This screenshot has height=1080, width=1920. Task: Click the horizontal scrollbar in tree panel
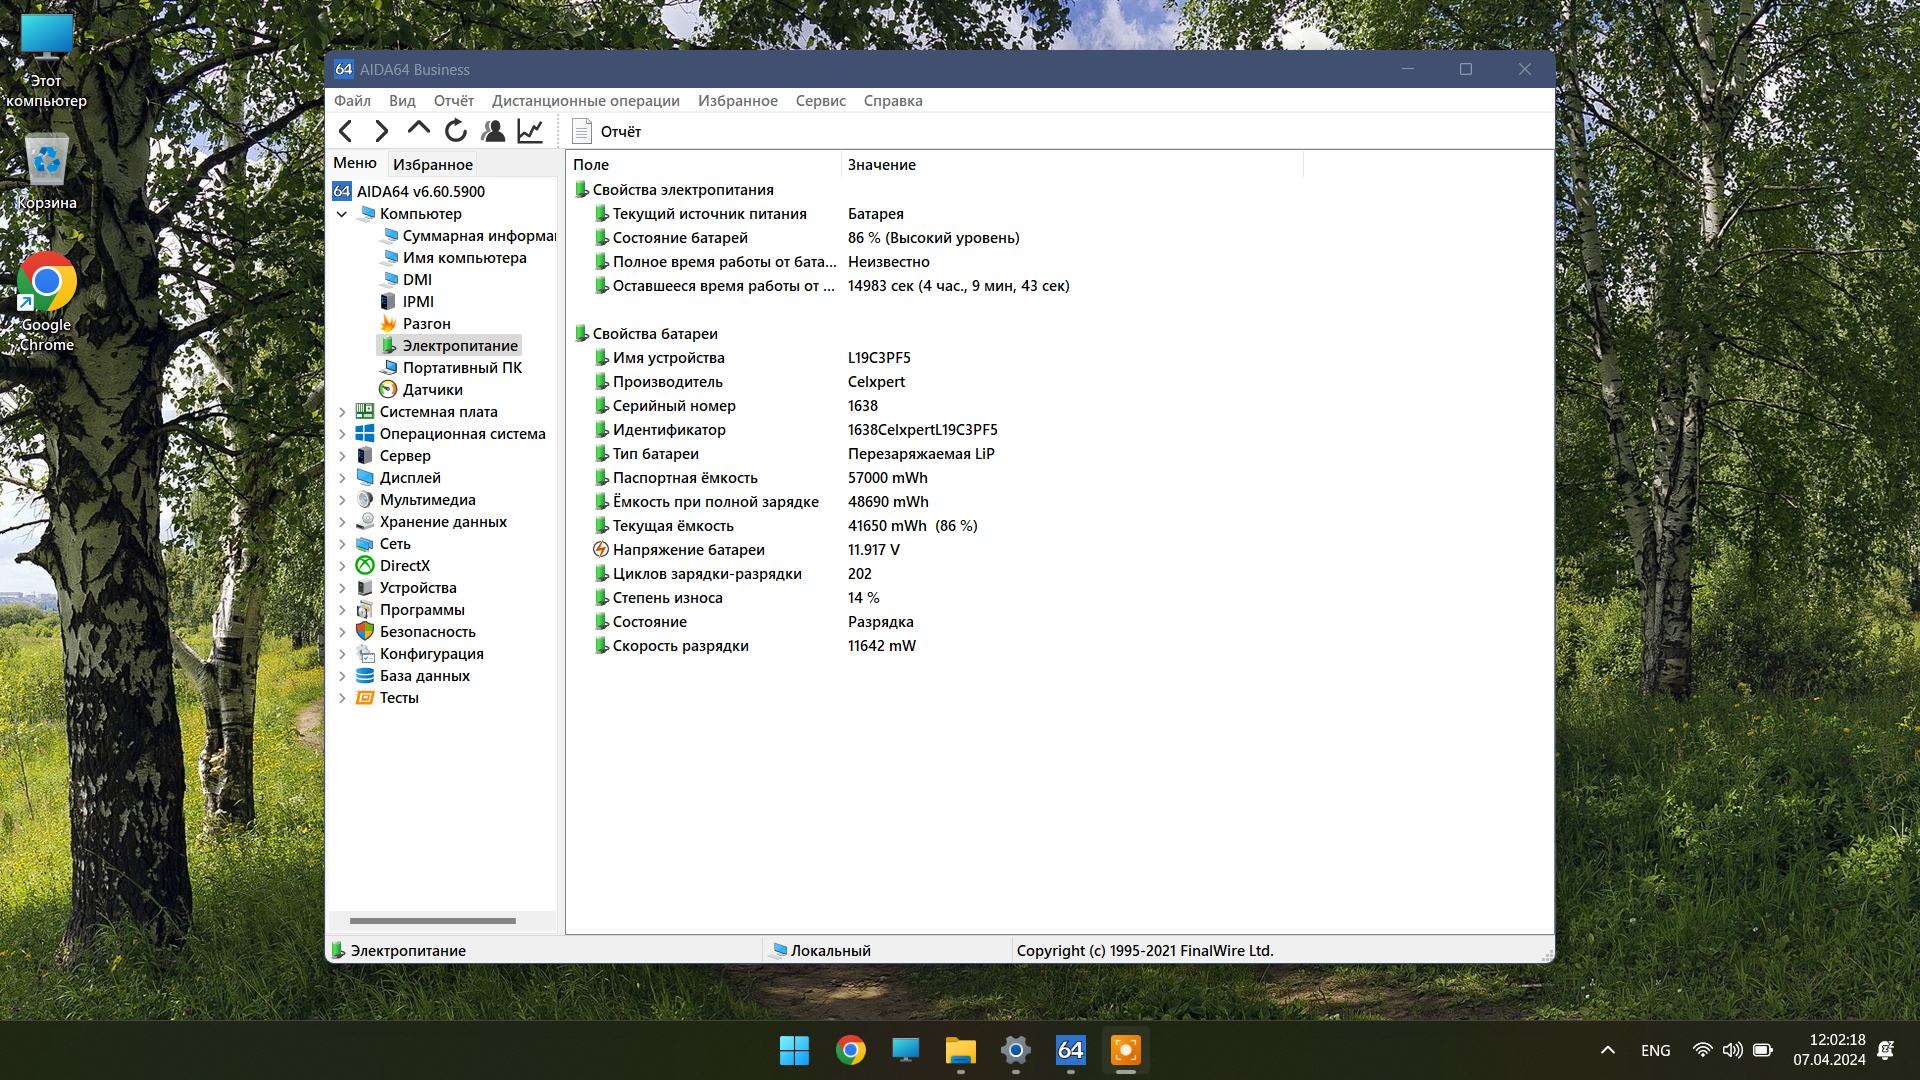[x=432, y=921]
